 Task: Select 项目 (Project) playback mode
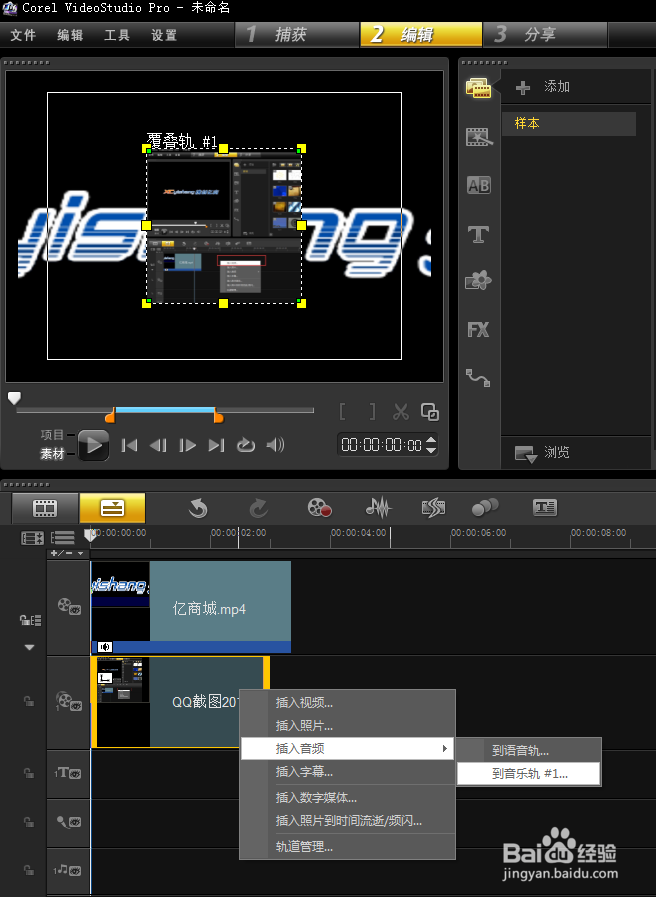pyautogui.click(x=52, y=435)
